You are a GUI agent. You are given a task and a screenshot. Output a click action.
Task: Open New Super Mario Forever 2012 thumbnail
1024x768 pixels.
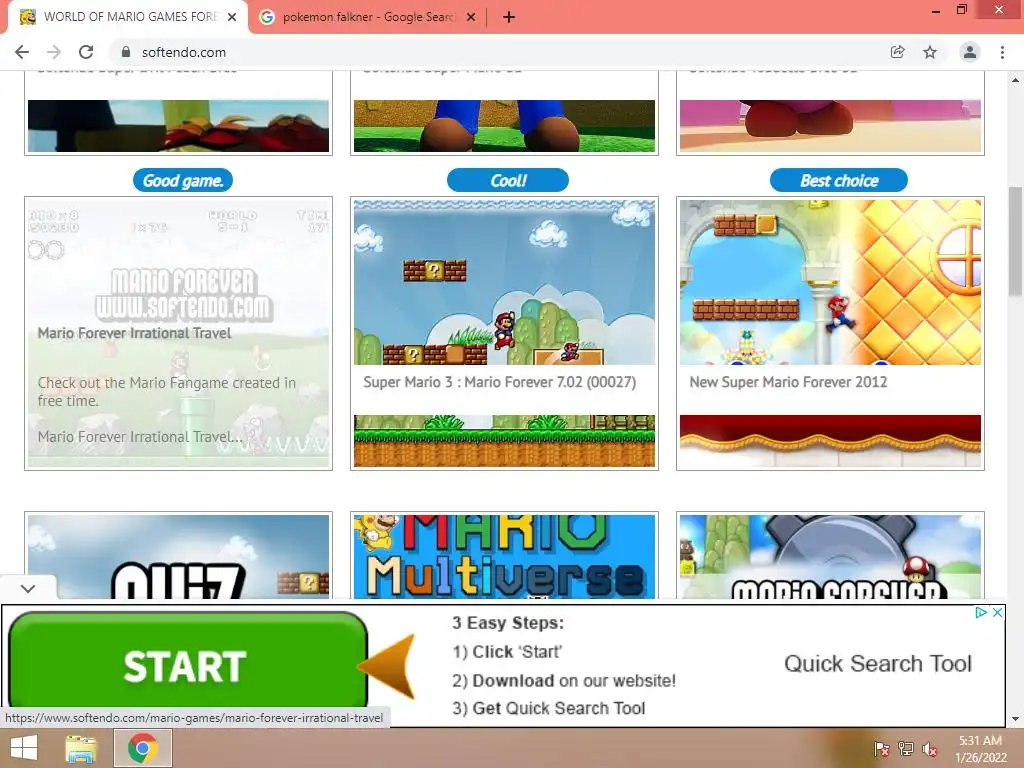click(x=830, y=282)
